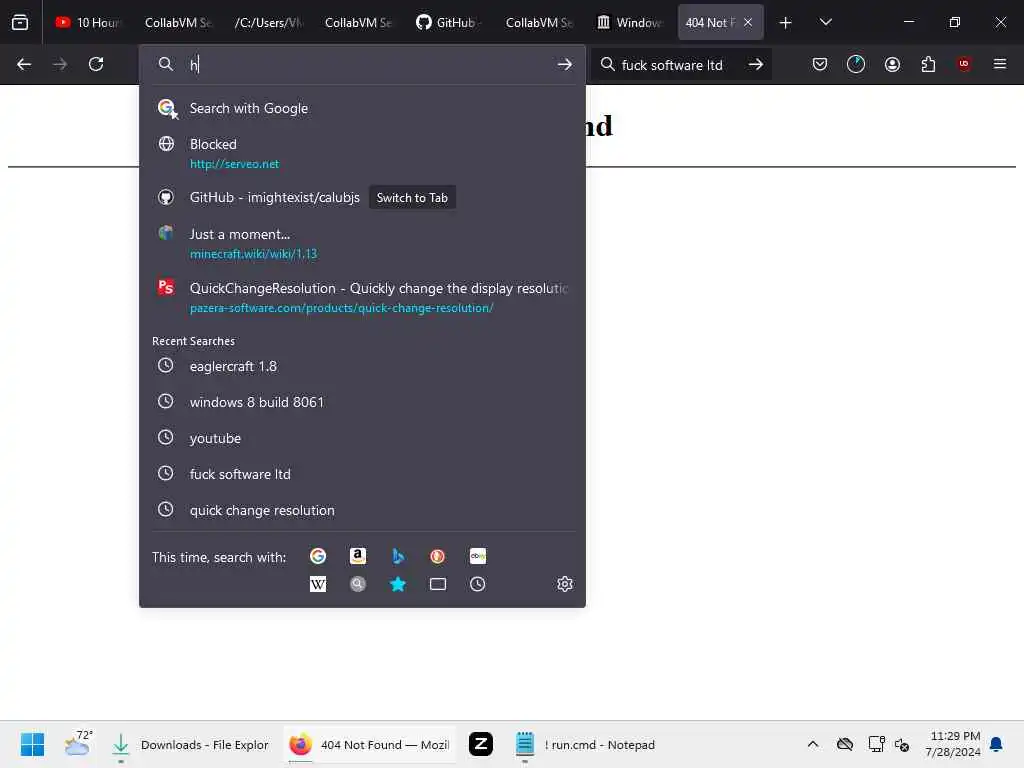Image resolution: width=1024 pixels, height=768 pixels.
Task: Search this time with DuckDuckGo
Action: pos(438,556)
